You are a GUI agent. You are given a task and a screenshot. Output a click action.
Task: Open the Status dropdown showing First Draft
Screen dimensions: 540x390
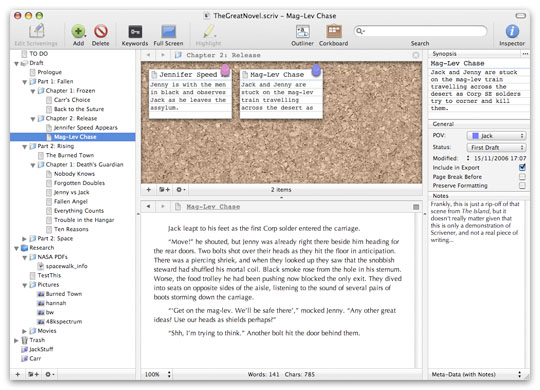pos(497,147)
